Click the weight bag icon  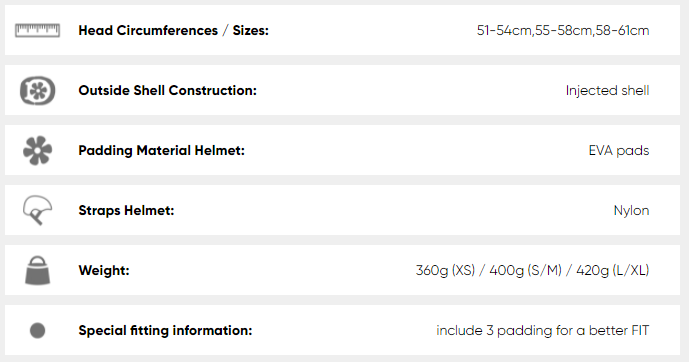pos(37,270)
